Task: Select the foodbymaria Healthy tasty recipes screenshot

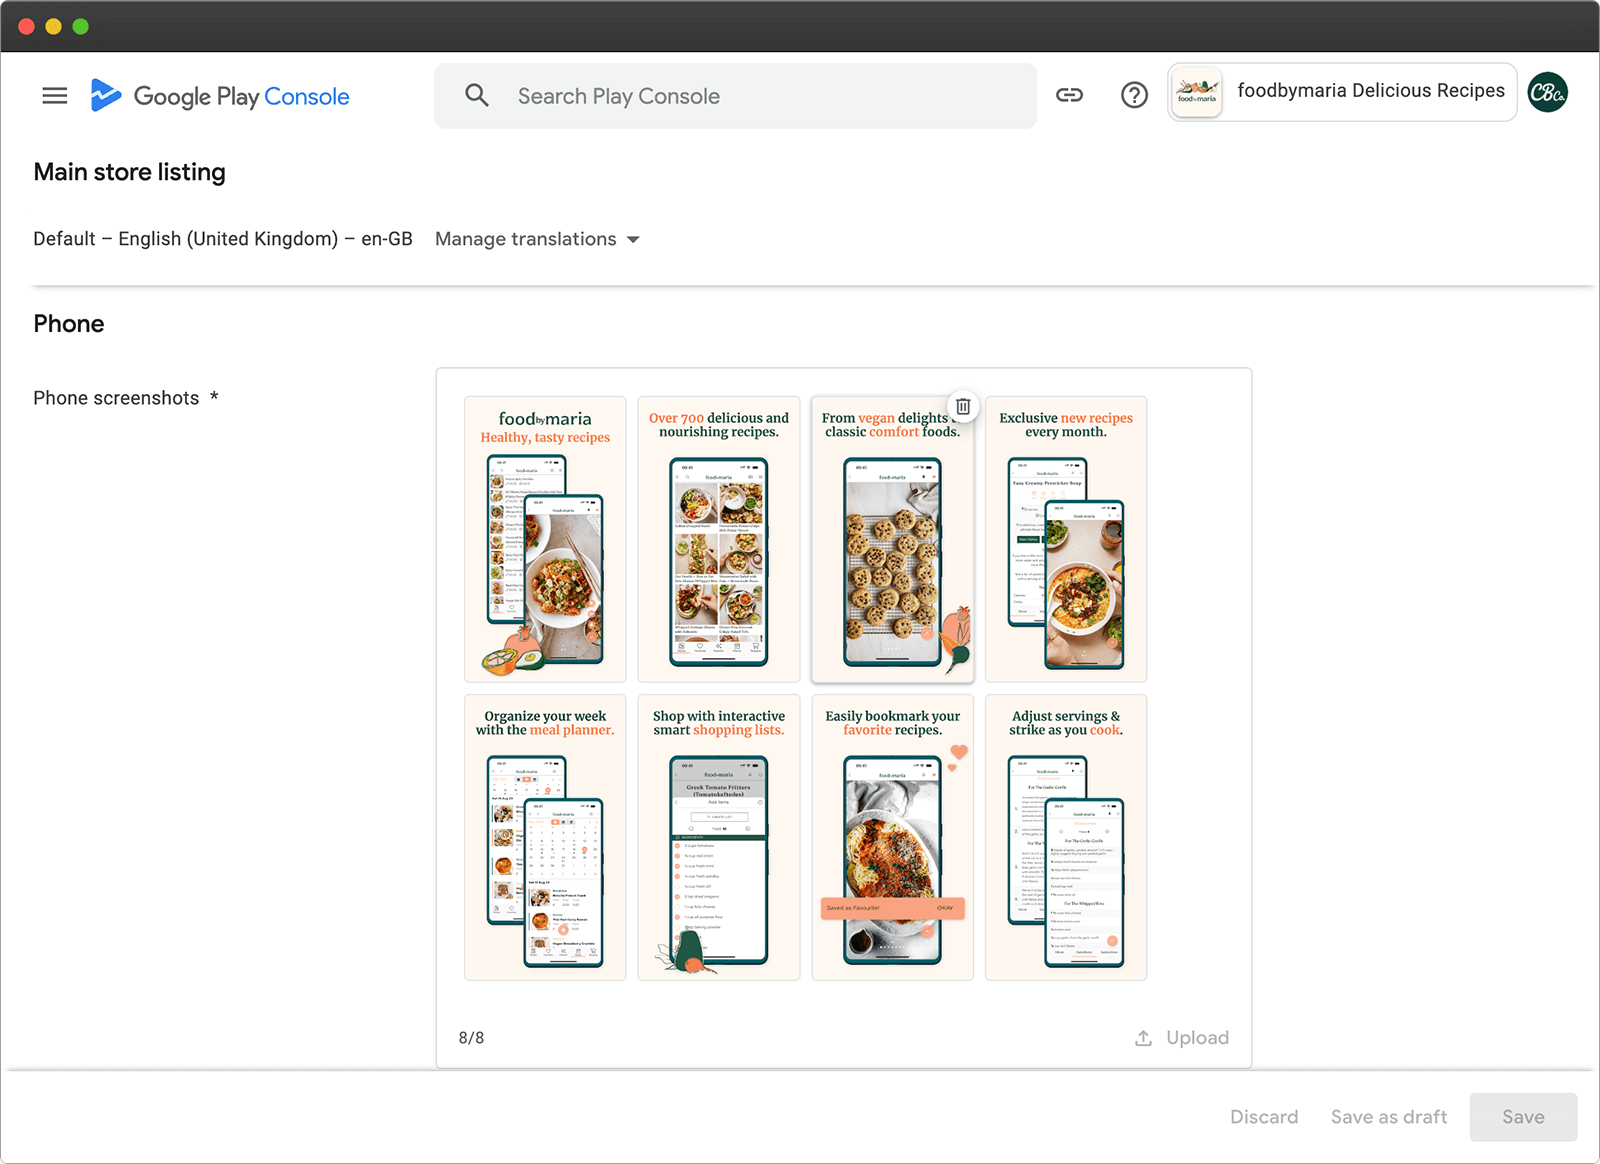Action: click(x=545, y=540)
